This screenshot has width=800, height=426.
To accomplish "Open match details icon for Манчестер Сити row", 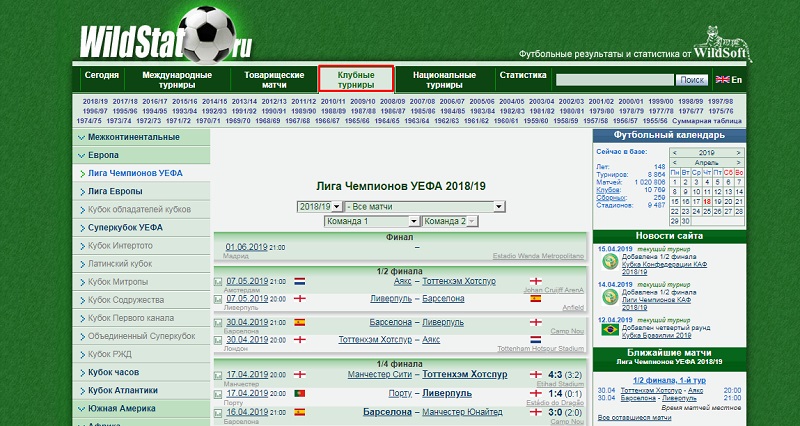I will [x=219, y=374].
